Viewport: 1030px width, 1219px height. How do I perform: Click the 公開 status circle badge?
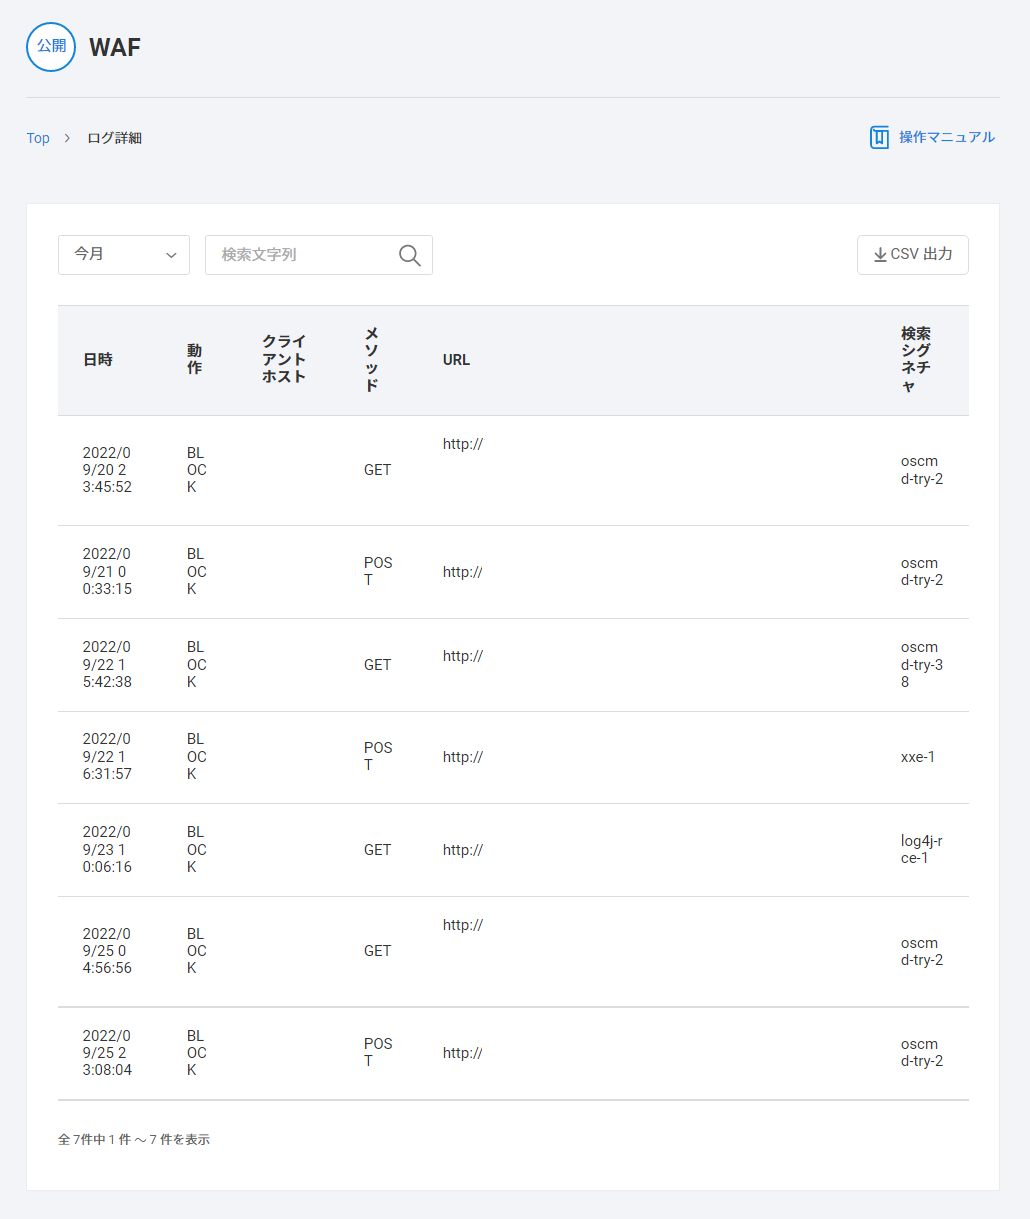pos(51,47)
